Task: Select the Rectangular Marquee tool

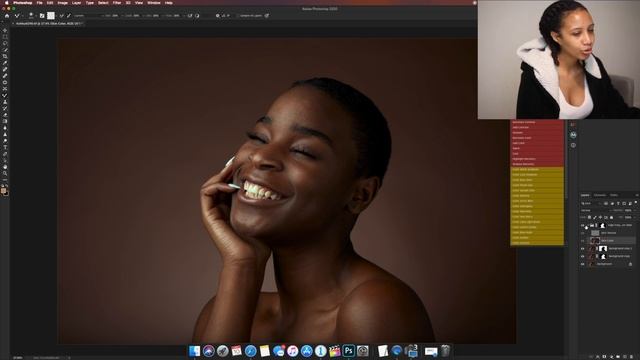Action: point(5,37)
